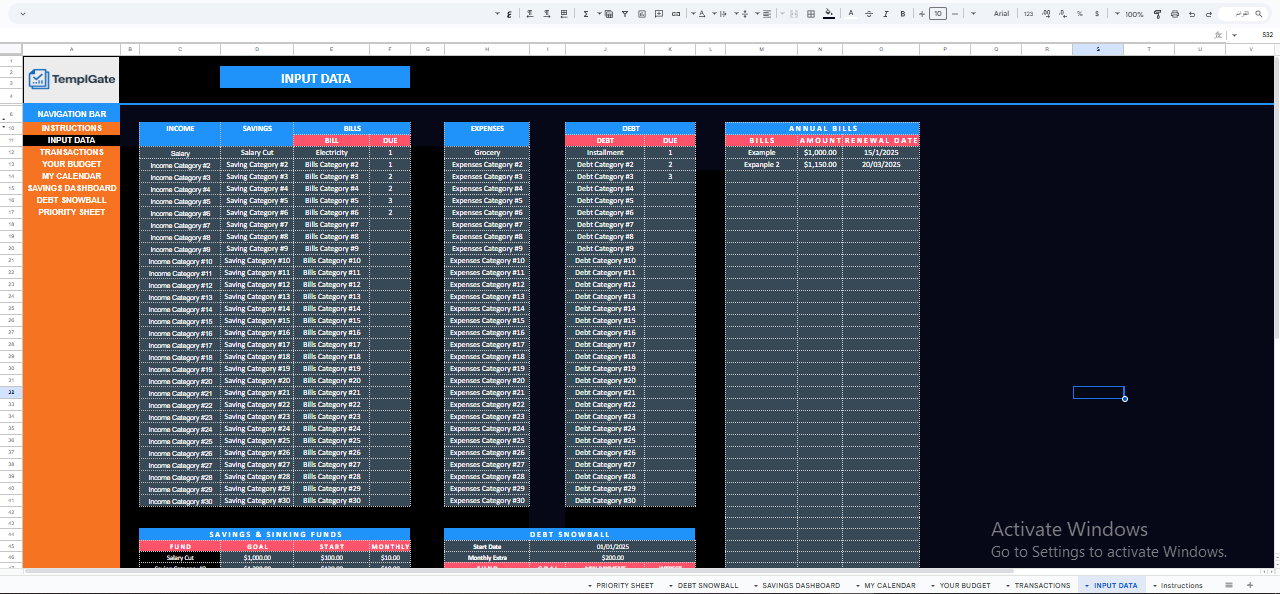Select the text rotation icon
Image resolution: width=1280 pixels, height=594 pixels.
coord(702,14)
